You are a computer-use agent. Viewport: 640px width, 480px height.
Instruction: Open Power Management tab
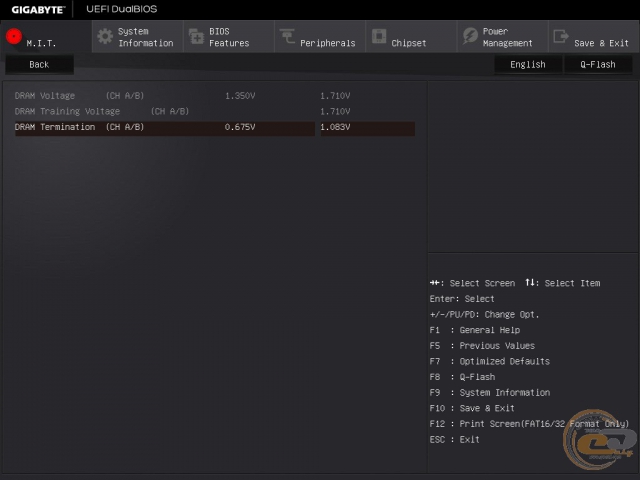(x=502, y=37)
